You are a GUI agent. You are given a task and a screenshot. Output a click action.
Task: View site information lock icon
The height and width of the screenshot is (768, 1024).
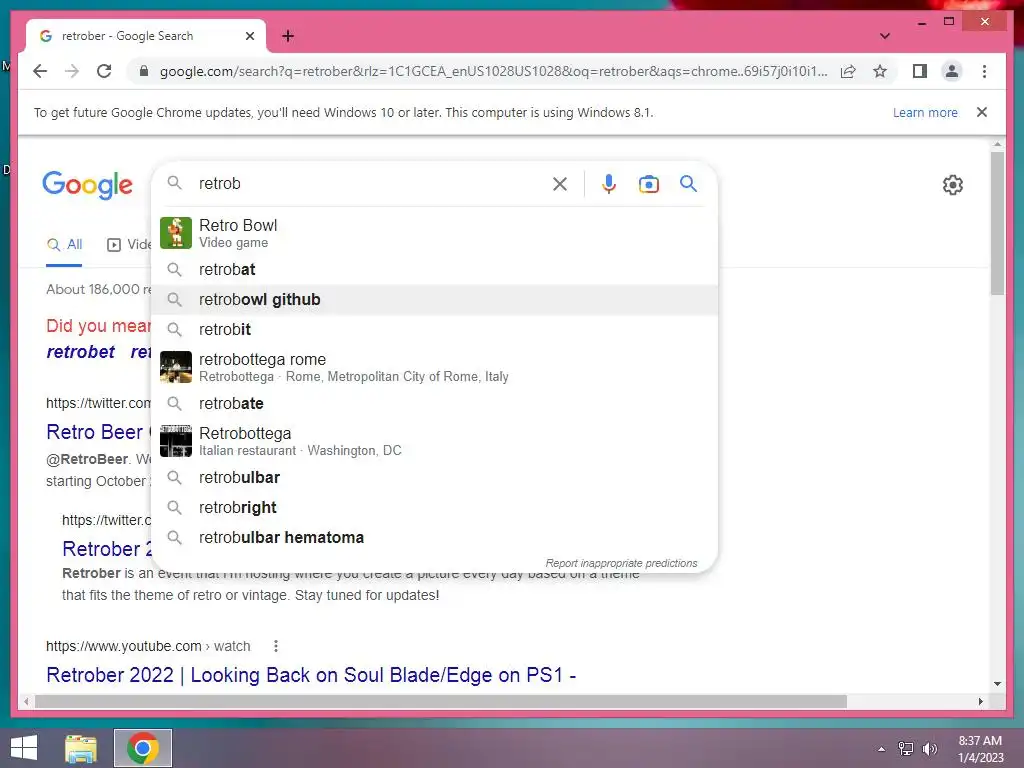click(x=144, y=71)
